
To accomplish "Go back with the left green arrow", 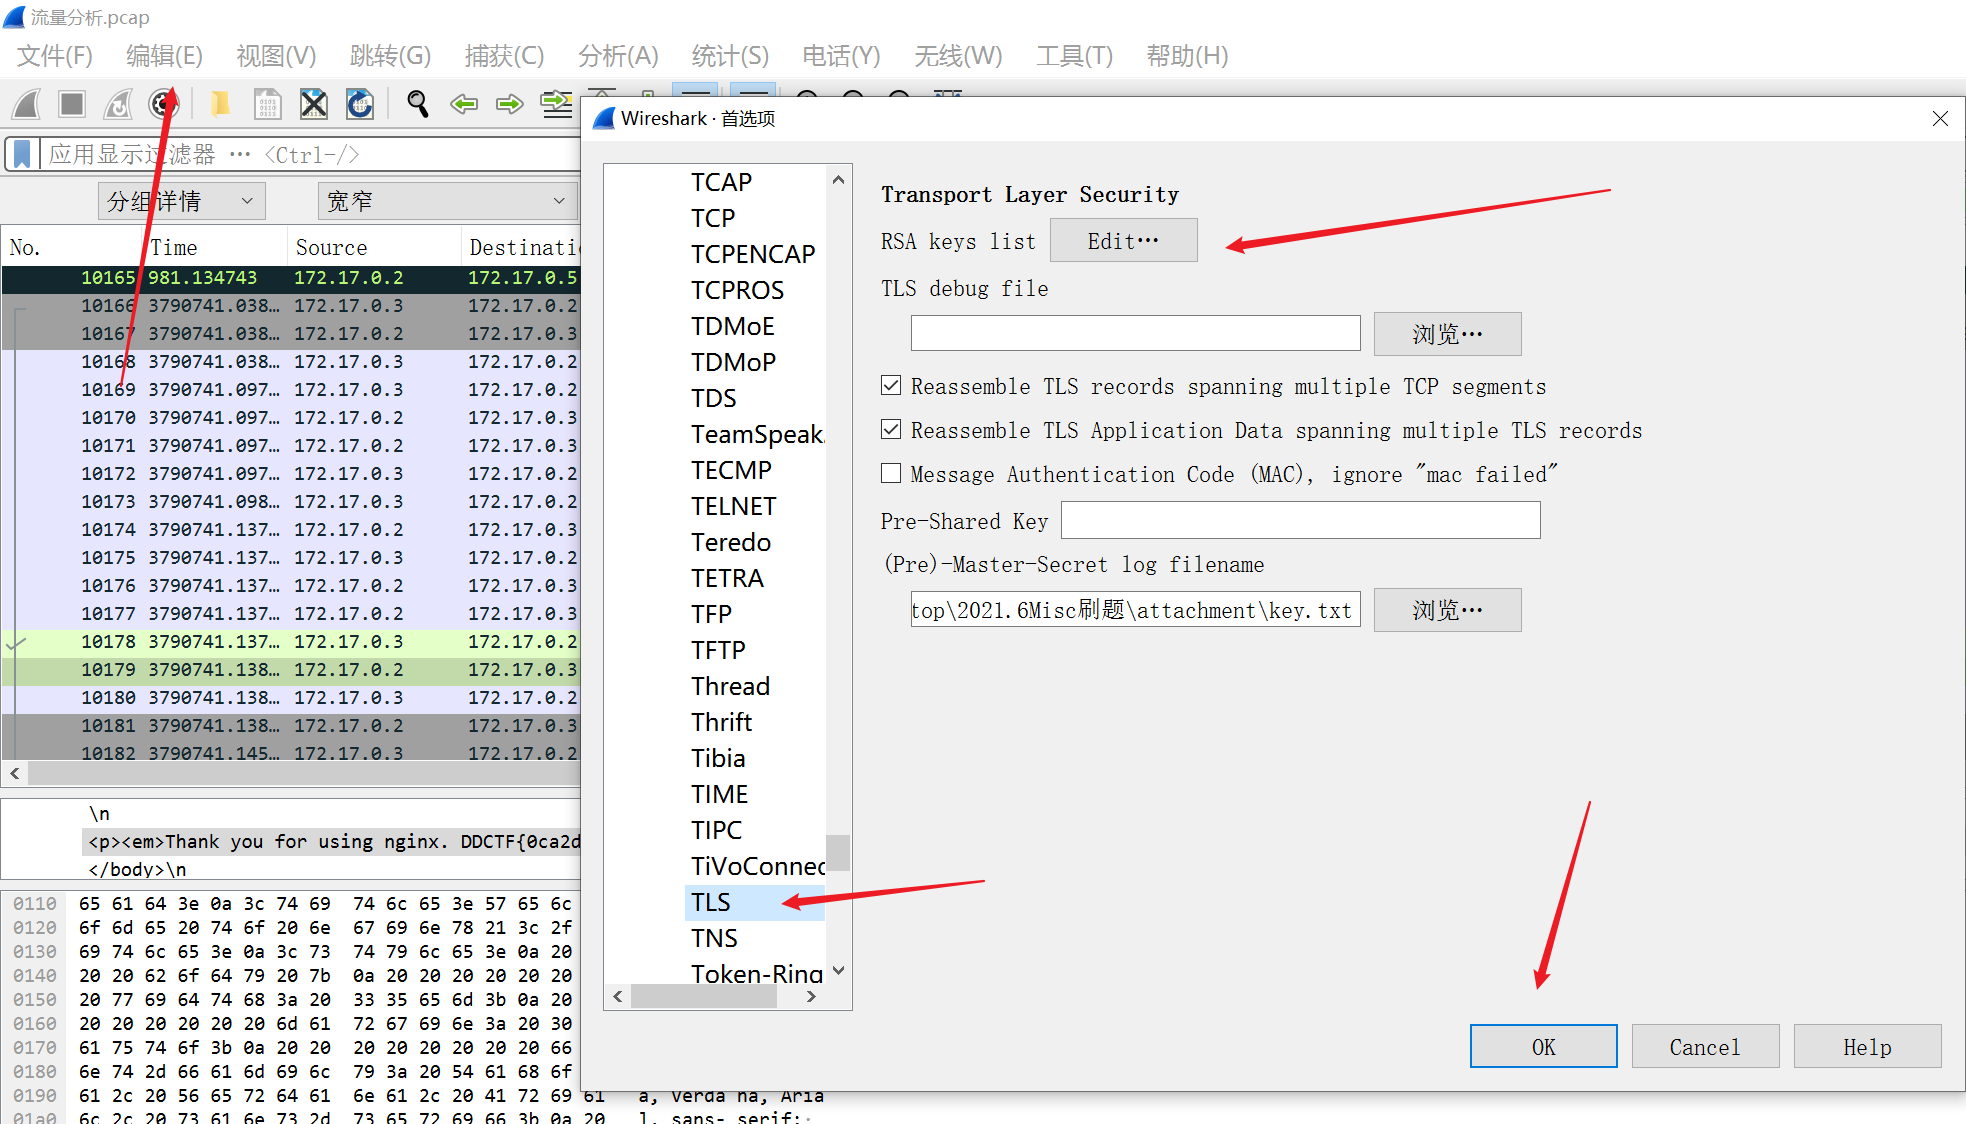I will 464,104.
